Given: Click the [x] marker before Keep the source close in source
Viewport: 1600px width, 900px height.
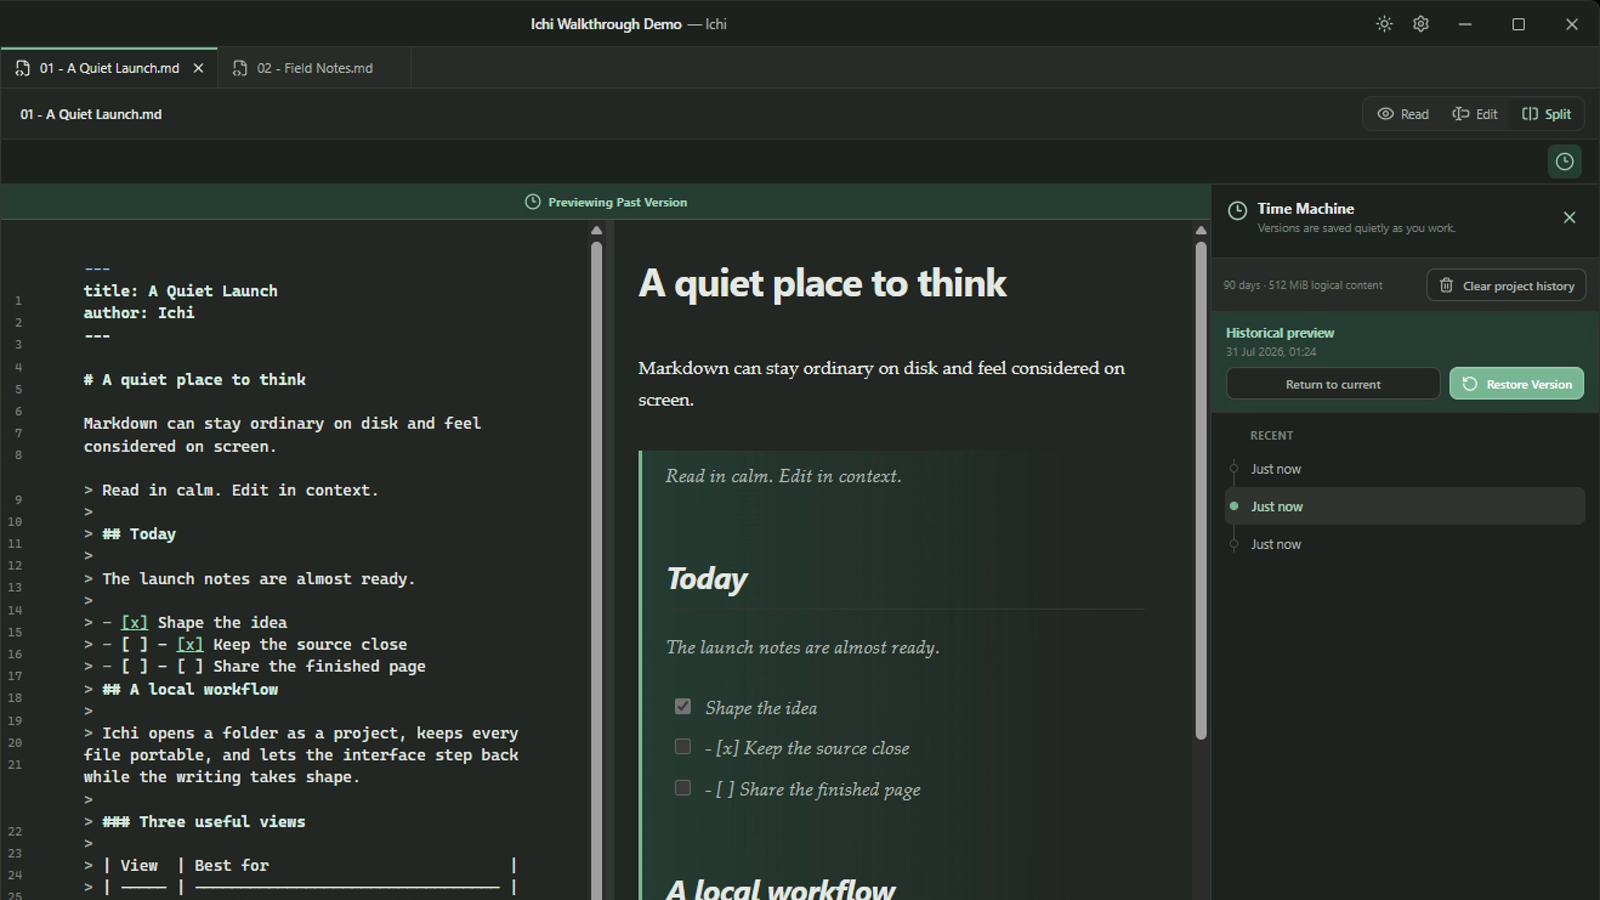Looking at the screenshot, I should 190,645.
